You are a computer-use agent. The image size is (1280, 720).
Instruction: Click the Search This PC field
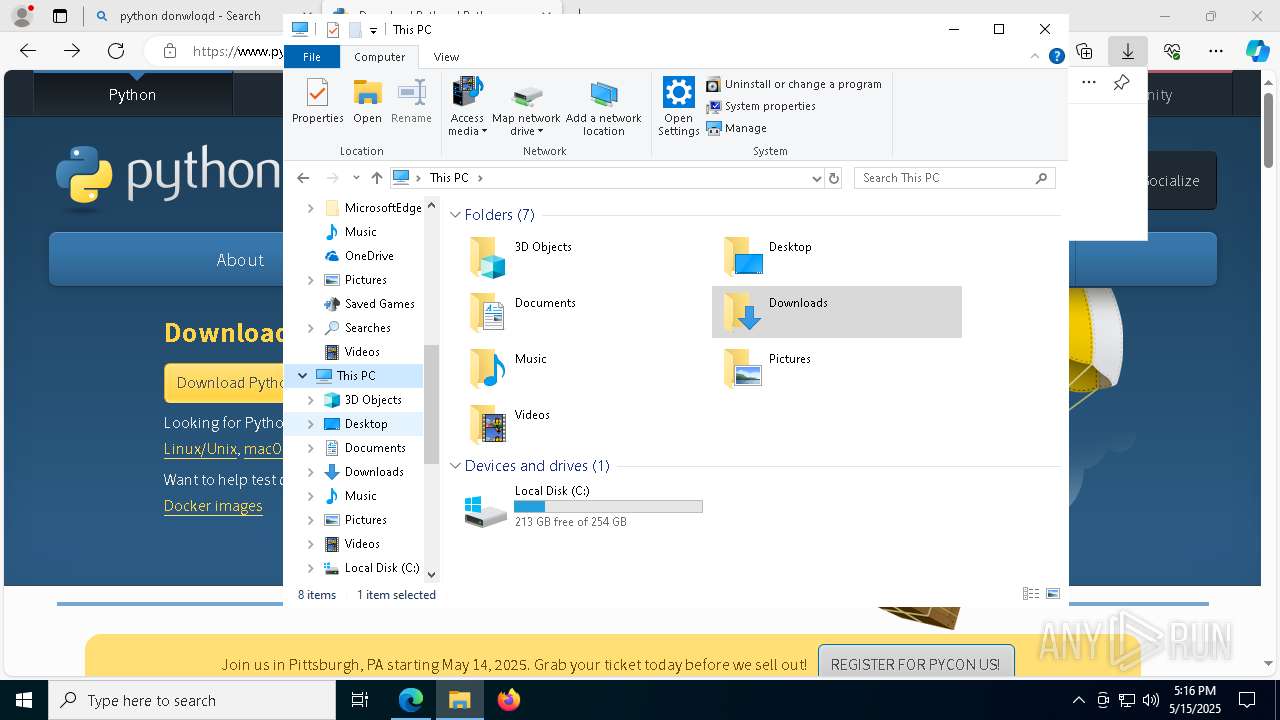[x=954, y=178]
